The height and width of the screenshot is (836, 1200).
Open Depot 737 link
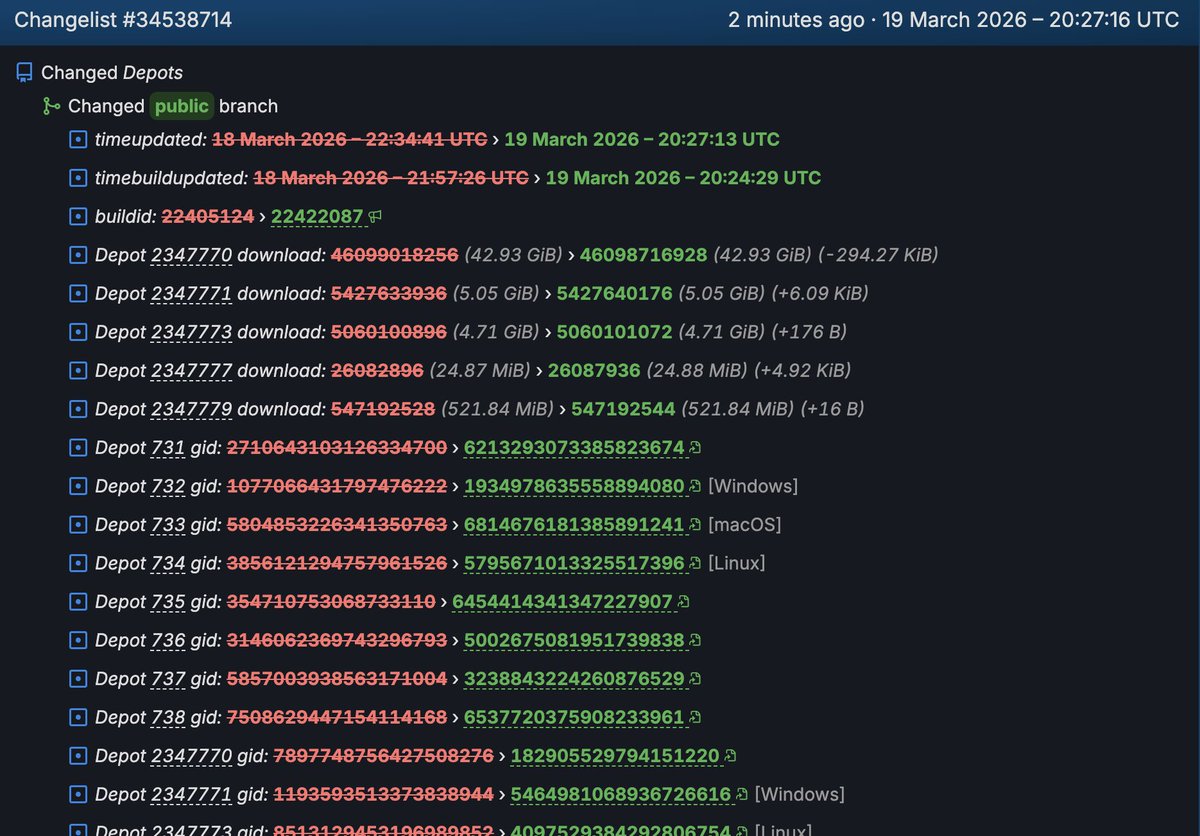coord(168,678)
